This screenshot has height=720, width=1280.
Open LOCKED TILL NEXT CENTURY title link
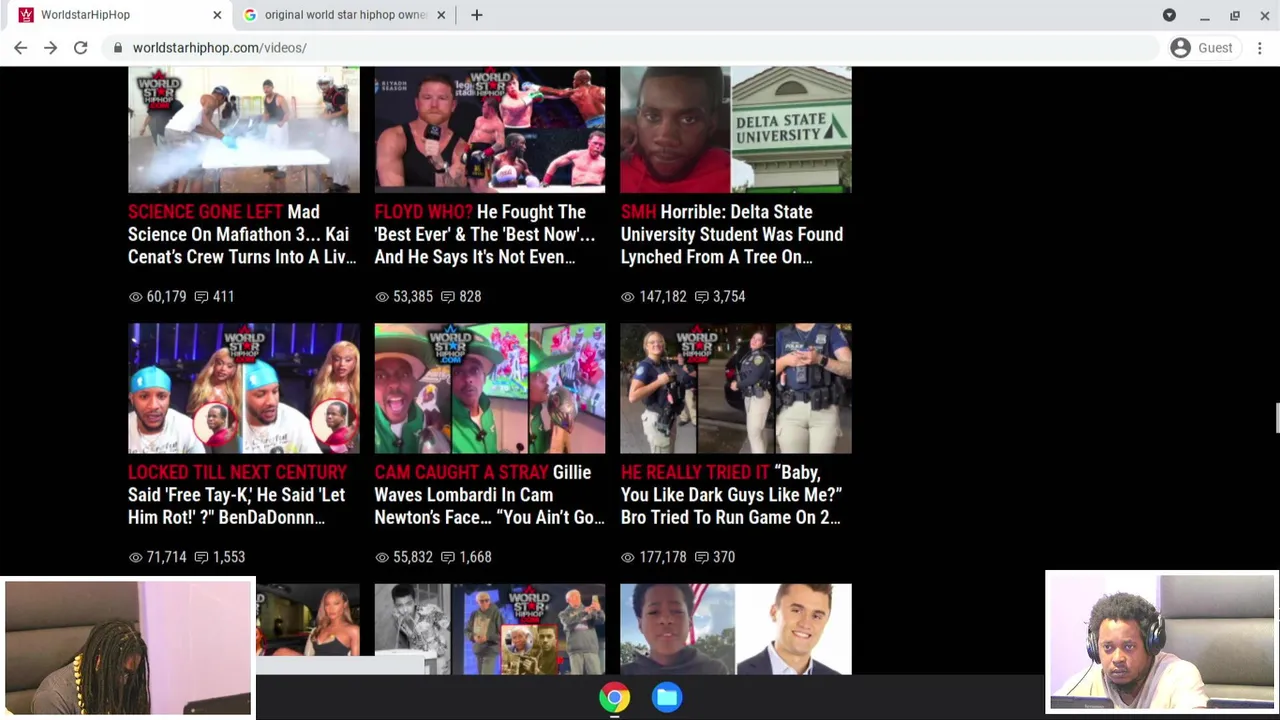(238, 495)
